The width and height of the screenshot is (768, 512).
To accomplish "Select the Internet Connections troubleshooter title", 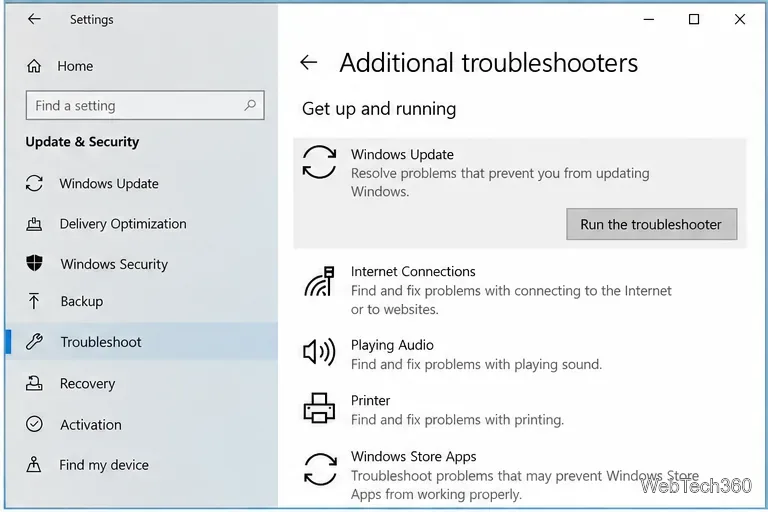I will [413, 271].
